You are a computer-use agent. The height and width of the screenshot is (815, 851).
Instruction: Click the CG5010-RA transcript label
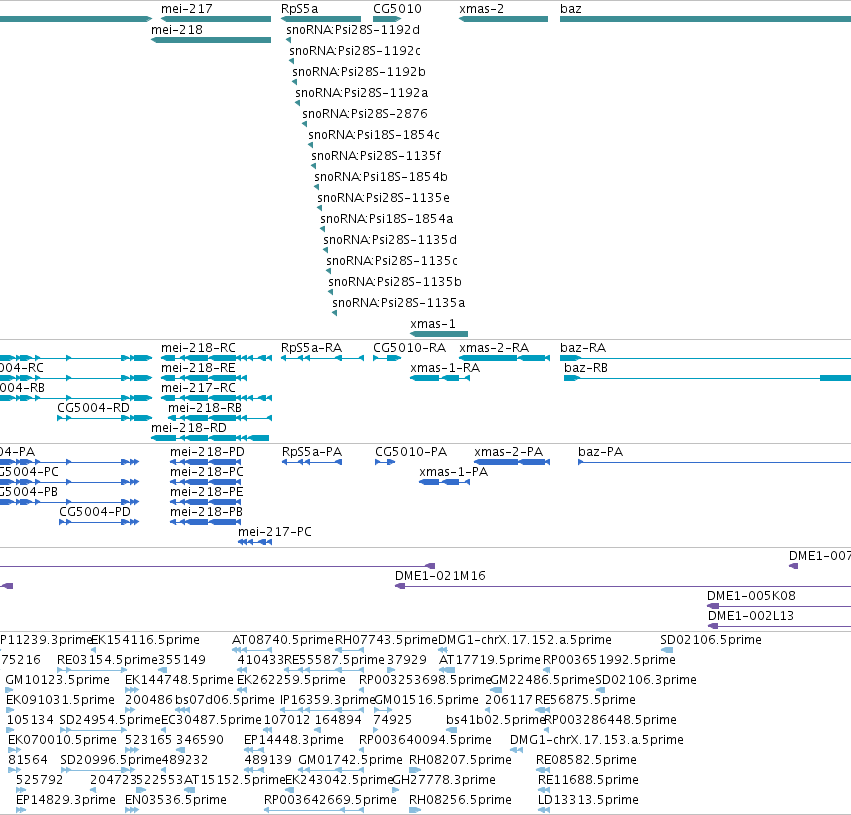click(x=410, y=348)
